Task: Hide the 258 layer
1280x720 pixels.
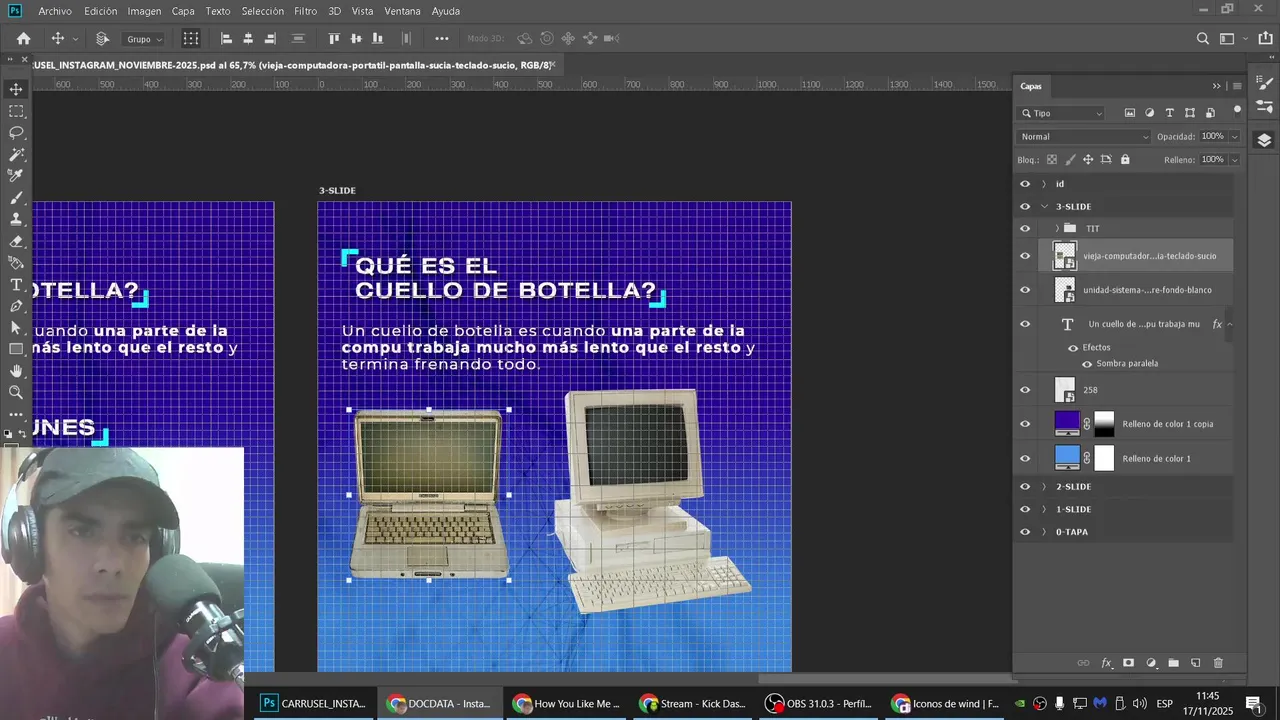Action: pyautogui.click(x=1024, y=390)
